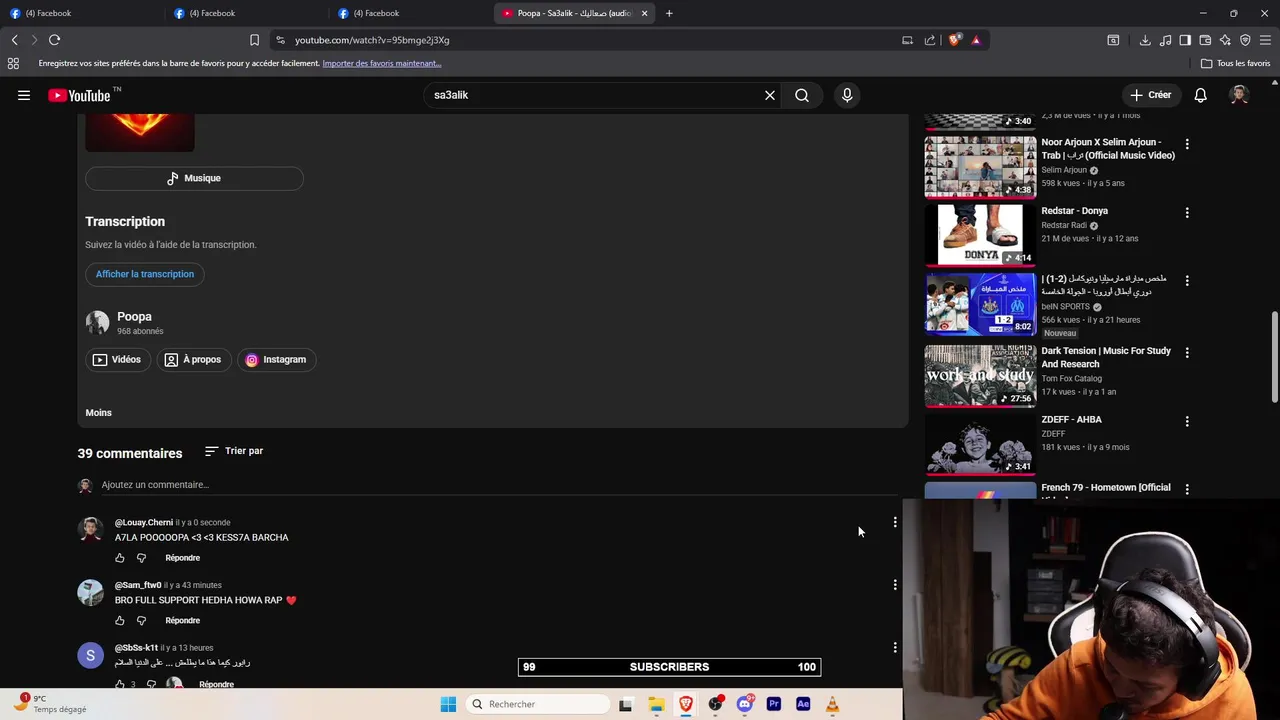Dislike the @Louay.Cherni comment
Screen dimensions: 1280x720
point(141,558)
